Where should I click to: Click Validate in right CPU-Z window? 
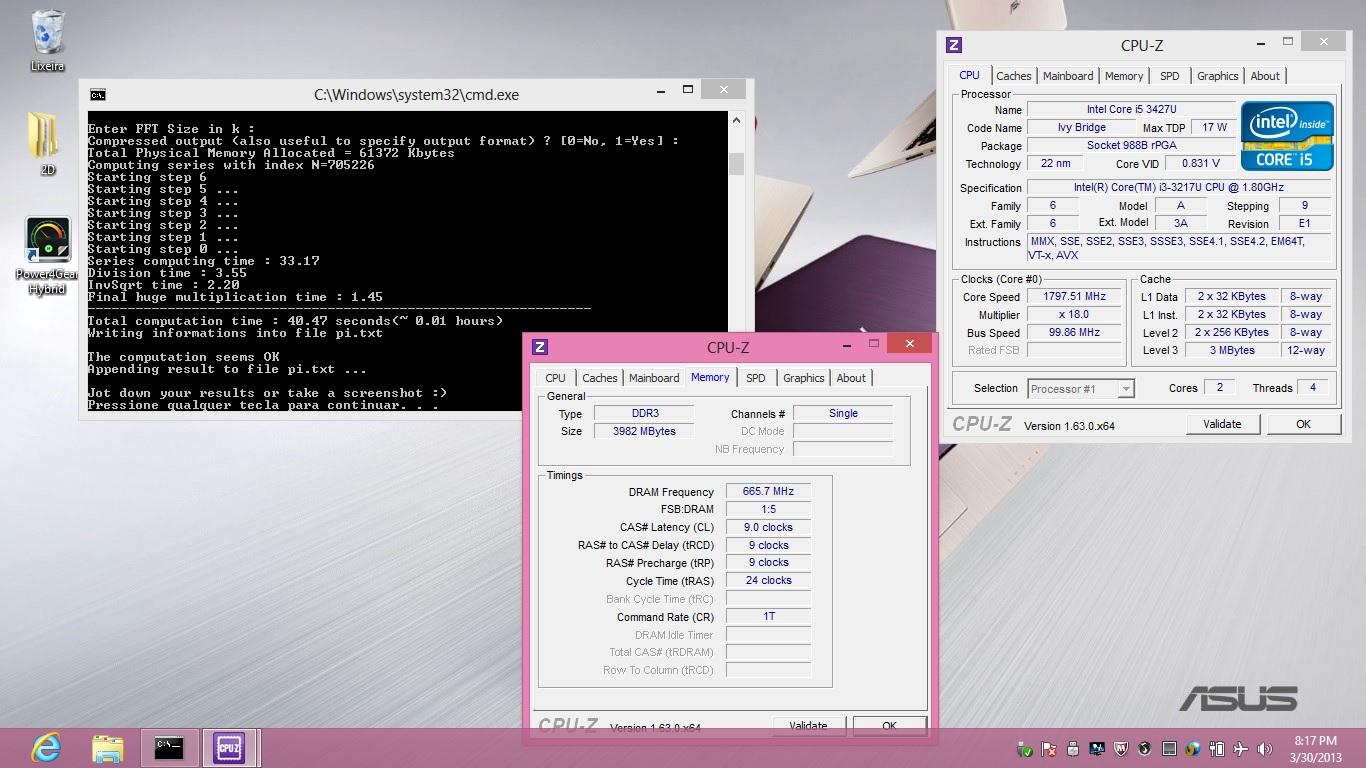pos(1222,424)
